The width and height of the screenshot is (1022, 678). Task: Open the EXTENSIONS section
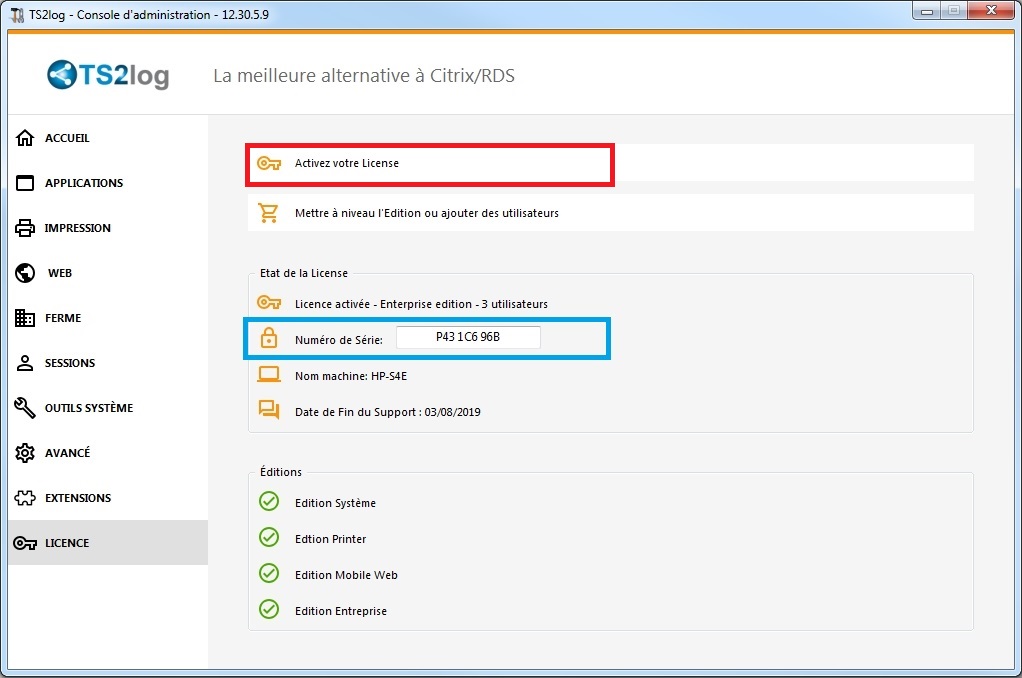tap(108, 497)
